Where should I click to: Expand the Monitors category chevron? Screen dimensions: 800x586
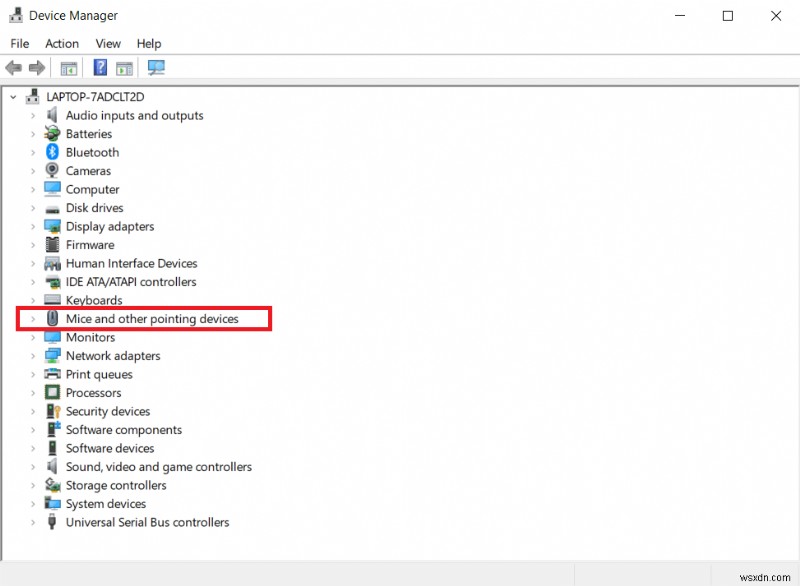coord(33,338)
